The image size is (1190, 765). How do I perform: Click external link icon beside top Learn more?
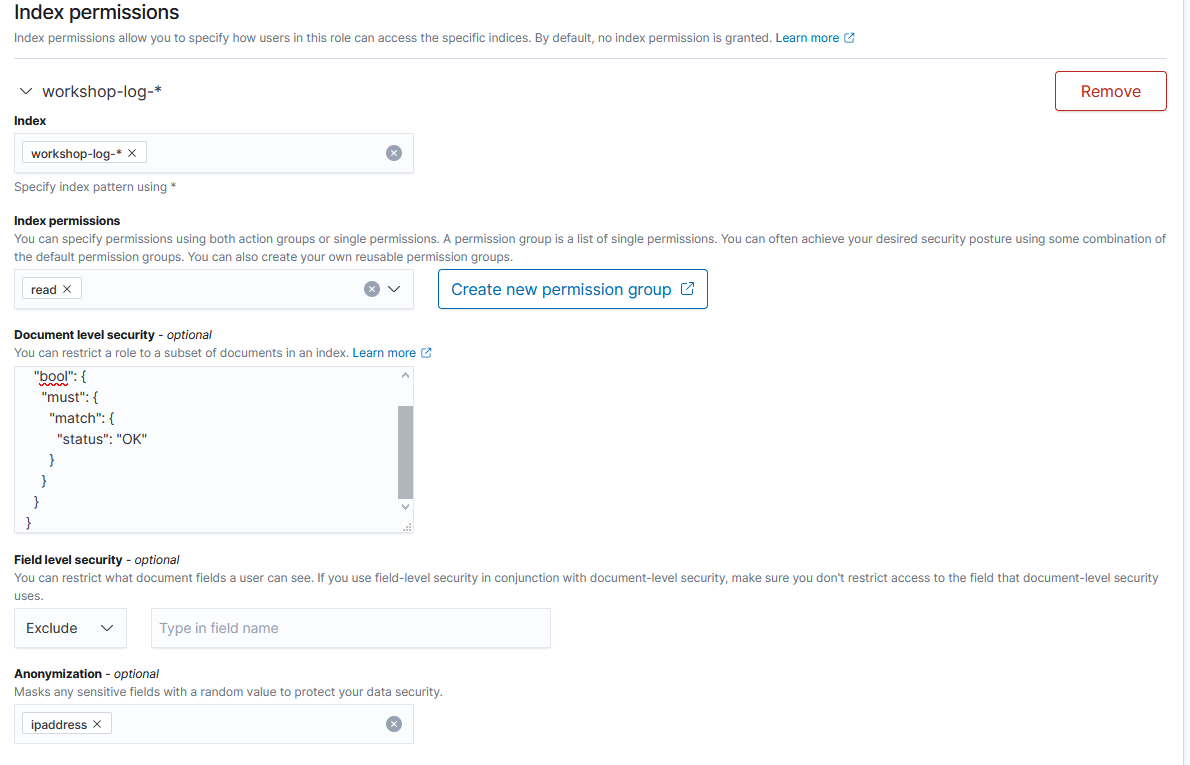click(x=849, y=38)
